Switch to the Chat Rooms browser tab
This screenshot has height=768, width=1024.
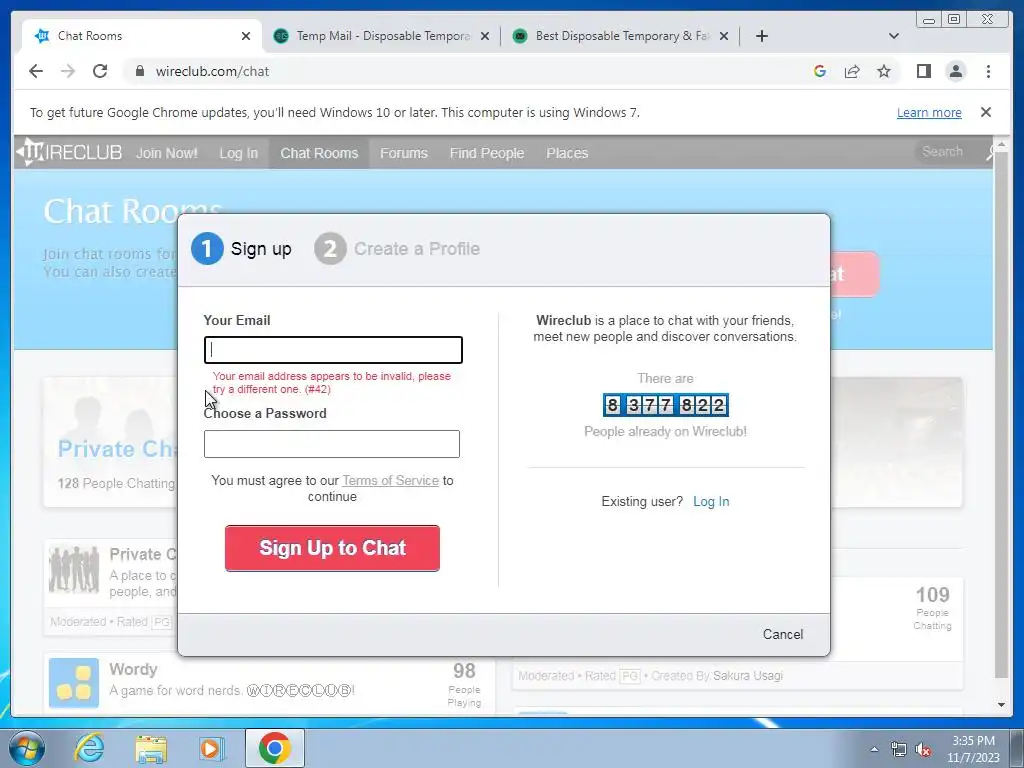coord(142,36)
